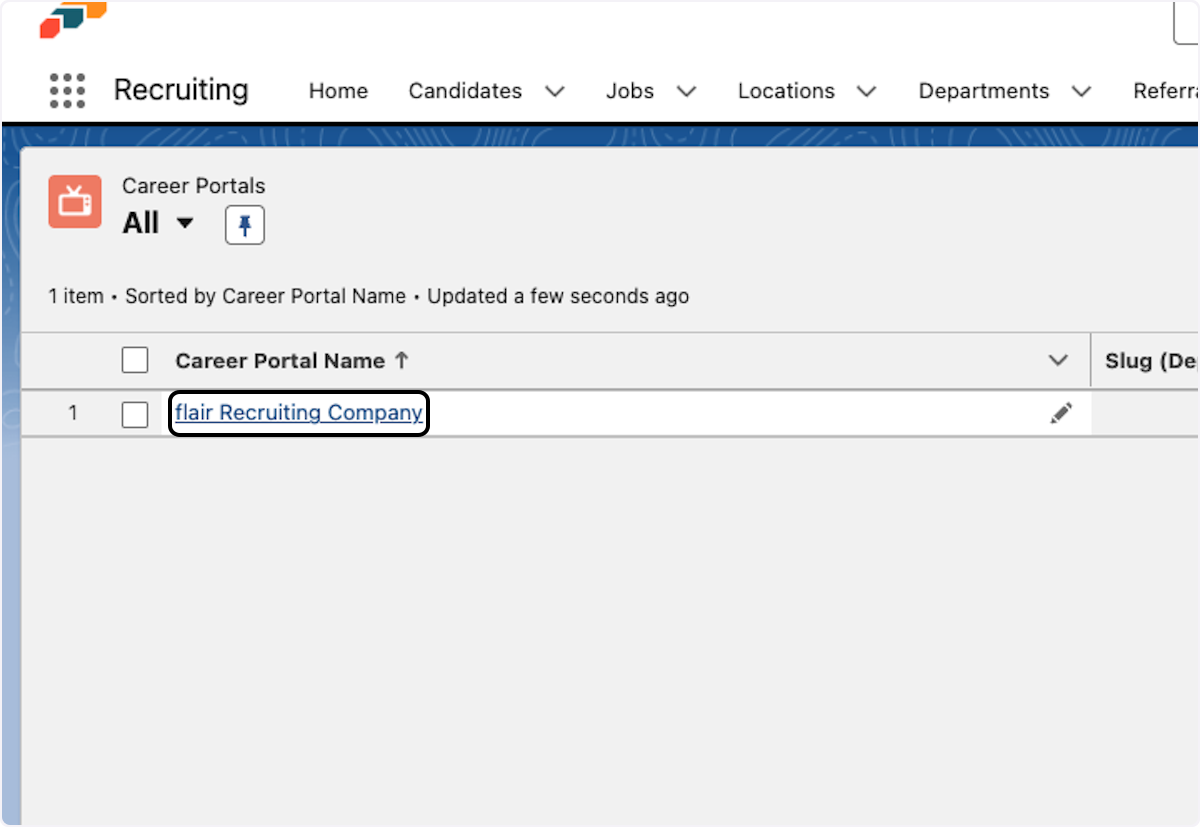The width and height of the screenshot is (1200, 827).
Task: Toggle the select-all checkbox in table header
Action: coord(134,359)
